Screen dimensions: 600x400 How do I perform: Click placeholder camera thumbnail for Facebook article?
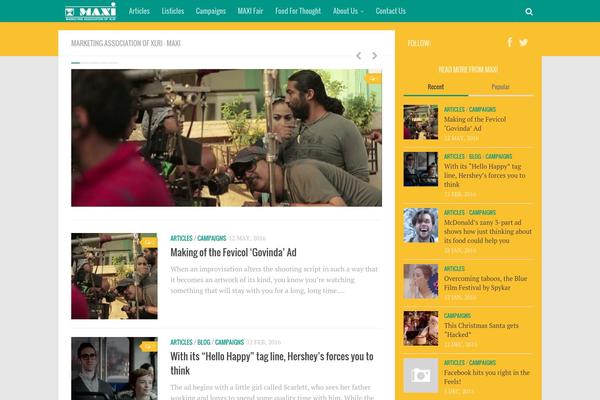coord(421,376)
